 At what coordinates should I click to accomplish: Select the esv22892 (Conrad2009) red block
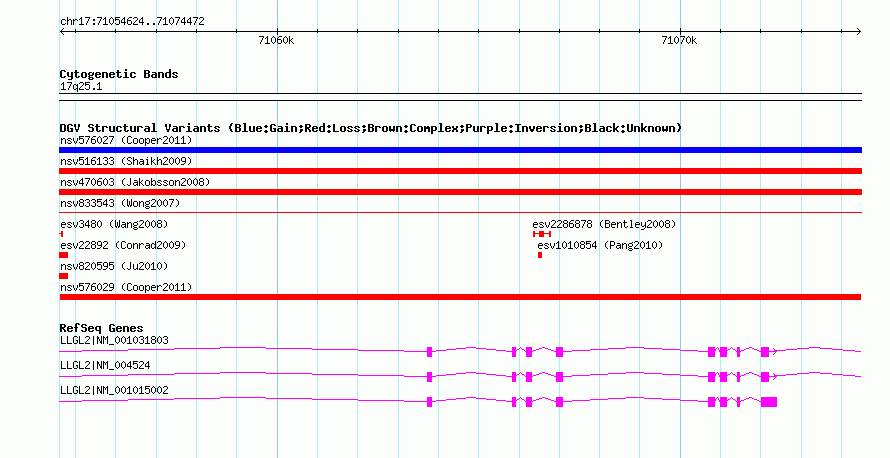click(x=64, y=255)
